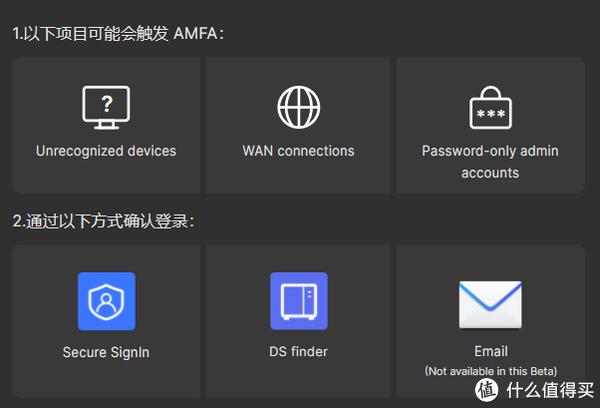Select the "Secure SignIn" label text
Image resolution: width=600 pixels, height=408 pixels.
pyautogui.click(x=106, y=352)
